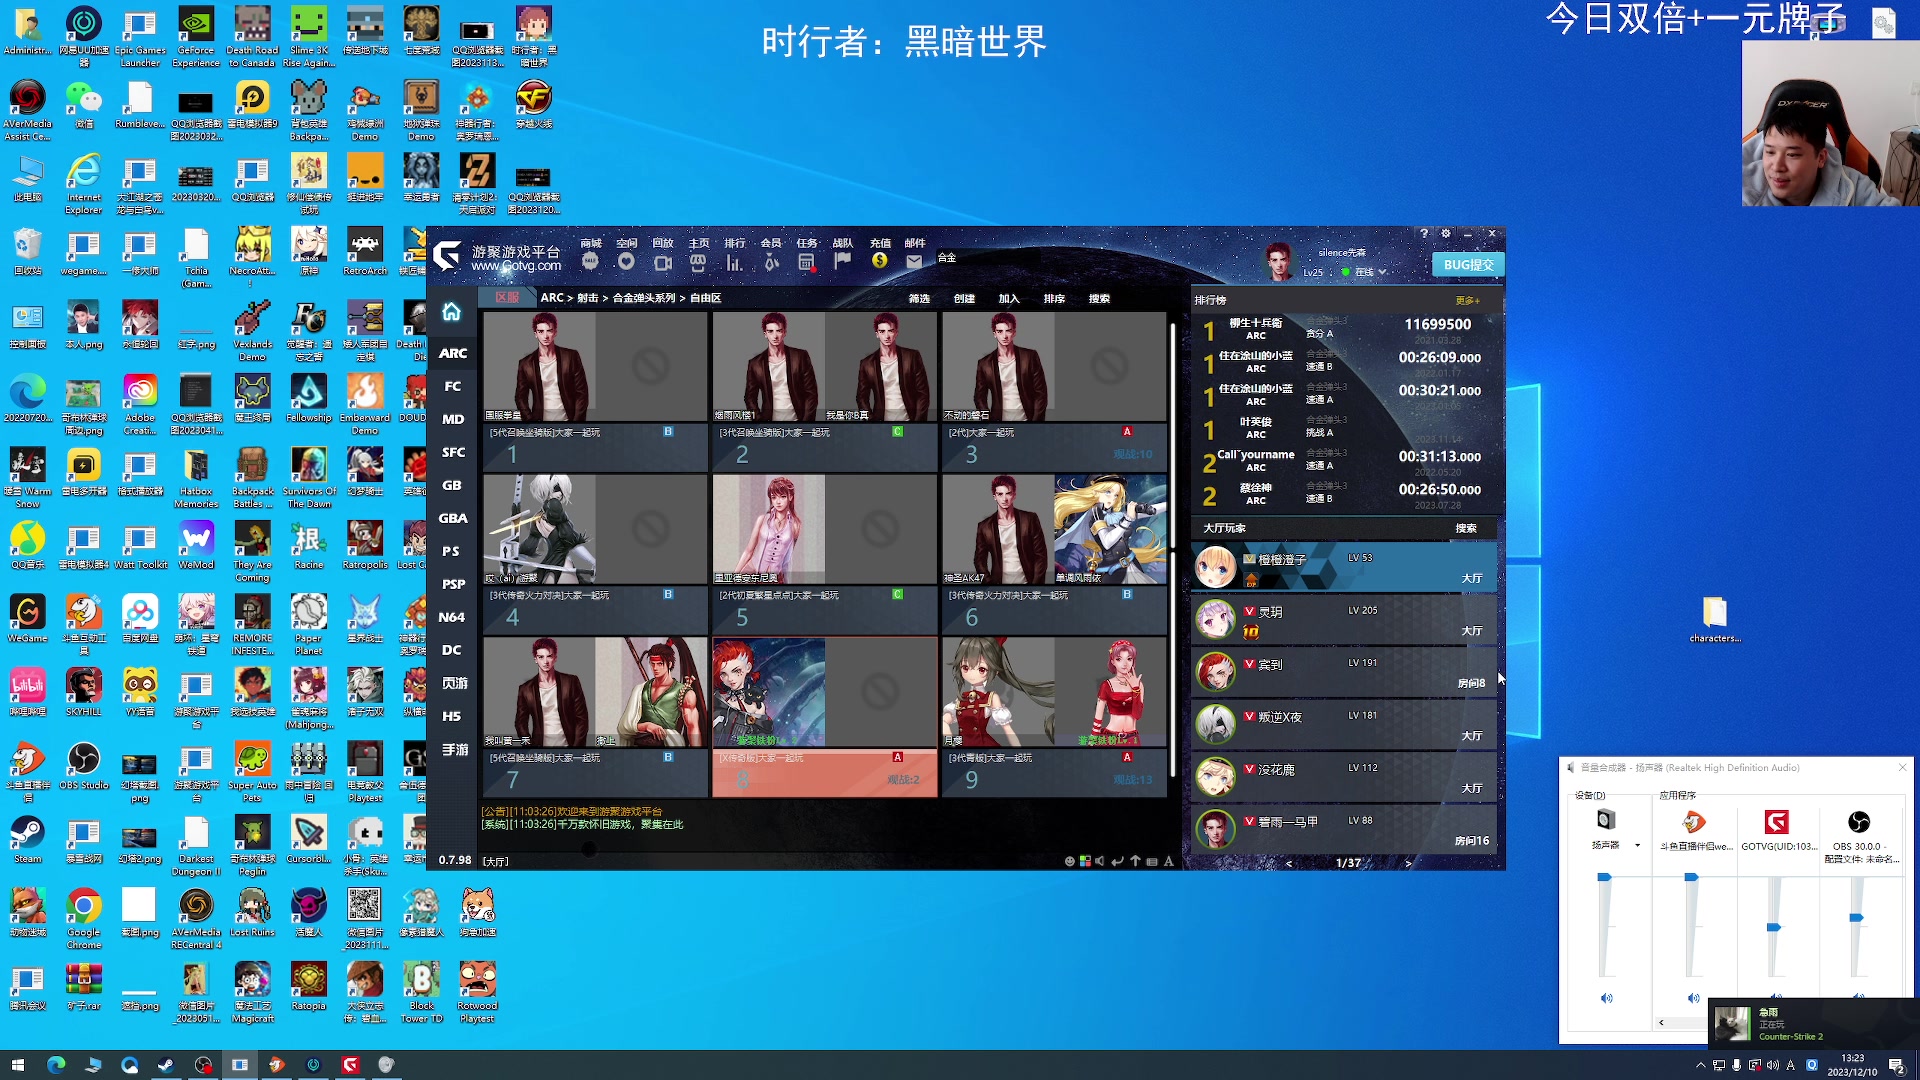Click the return arrow icon in chat bar

[1118, 861]
